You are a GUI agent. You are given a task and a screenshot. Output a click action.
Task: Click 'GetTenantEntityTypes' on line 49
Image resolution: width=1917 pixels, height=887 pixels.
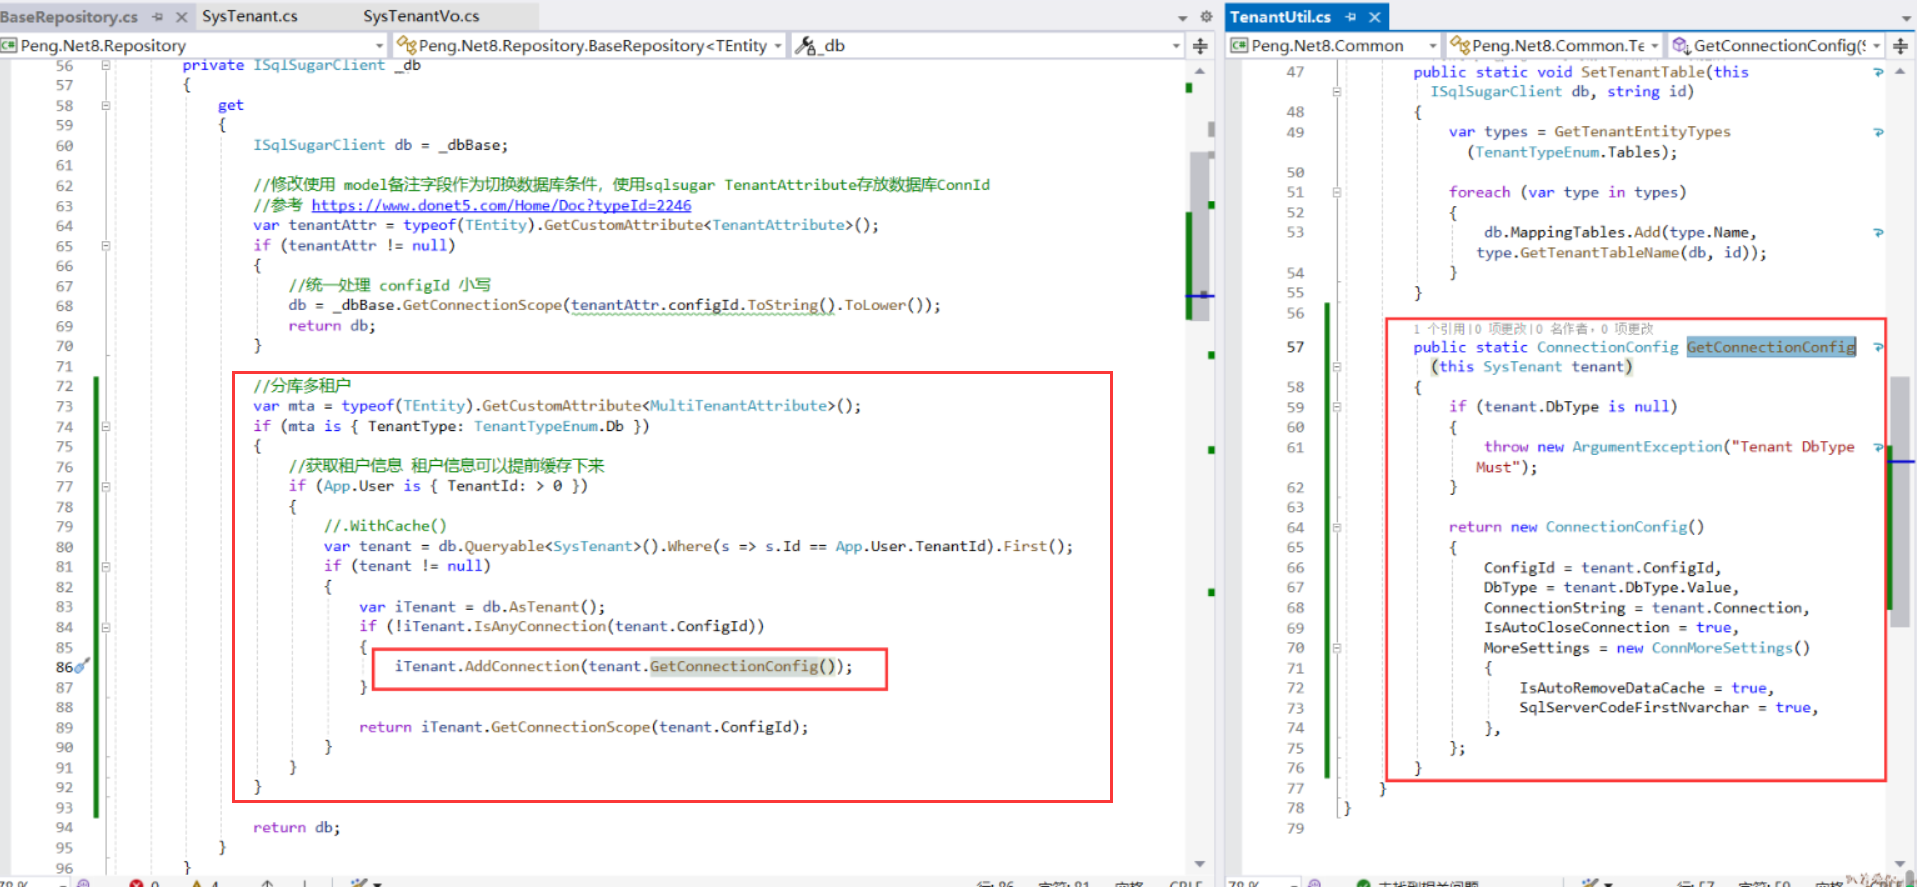(x=1642, y=132)
